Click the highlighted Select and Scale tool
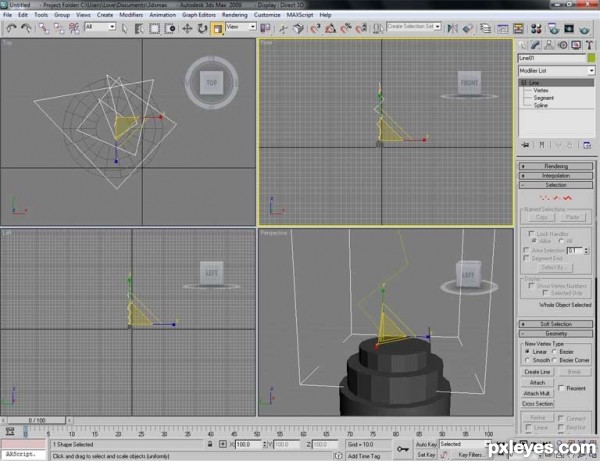The width and height of the screenshot is (600, 461). pos(217,29)
